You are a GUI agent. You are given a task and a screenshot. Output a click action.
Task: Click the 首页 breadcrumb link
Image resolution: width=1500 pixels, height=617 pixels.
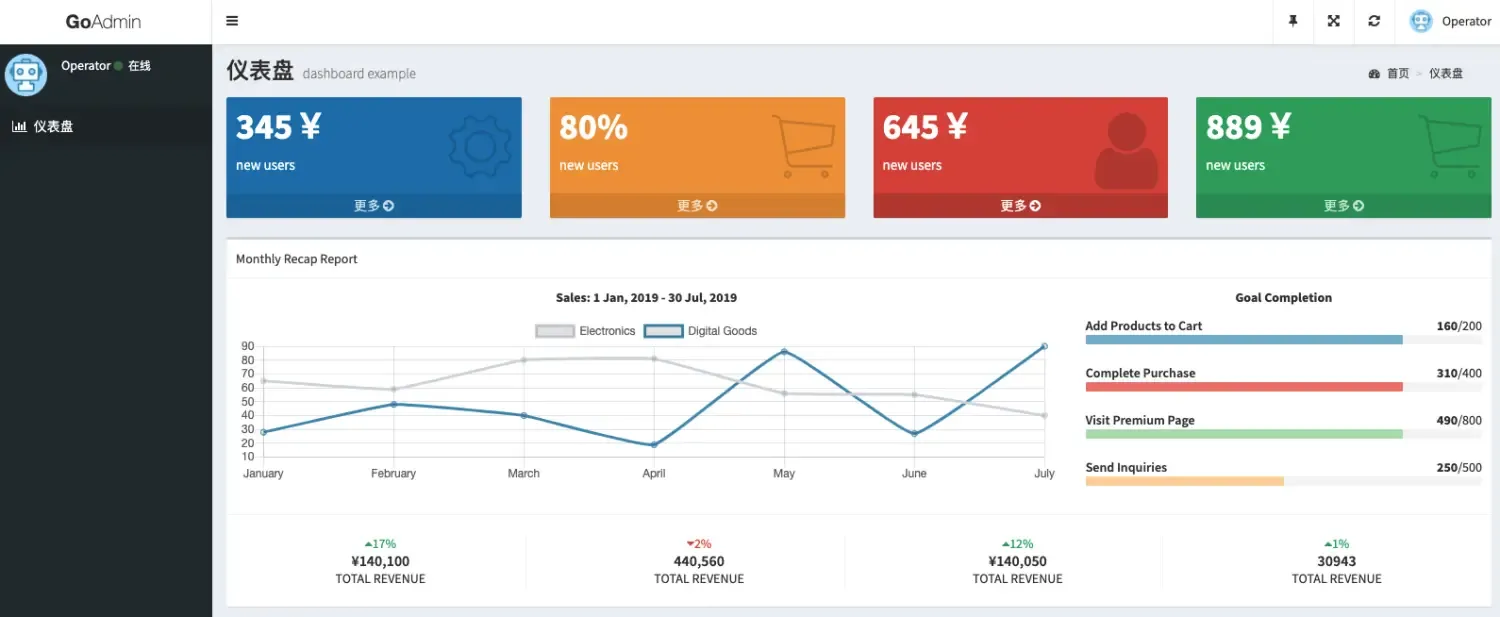tap(1397, 73)
